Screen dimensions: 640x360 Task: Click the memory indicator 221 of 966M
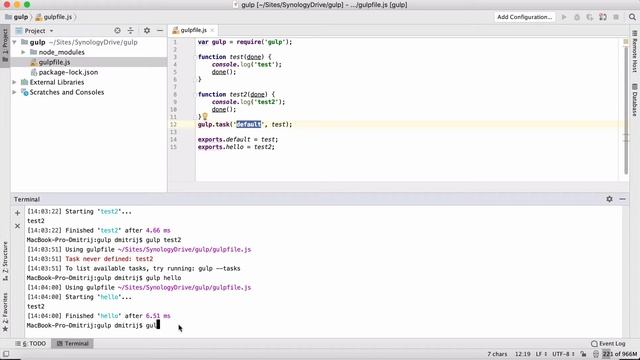pos(620,354)
